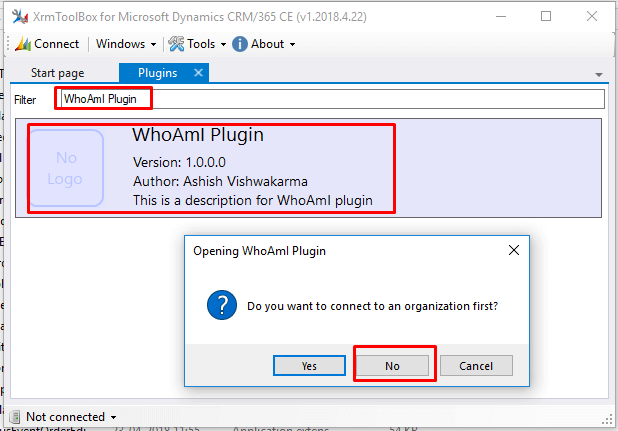Minimize the XrmToolBox window
This screenshot has height=431, width=618.
click(501, 16)
